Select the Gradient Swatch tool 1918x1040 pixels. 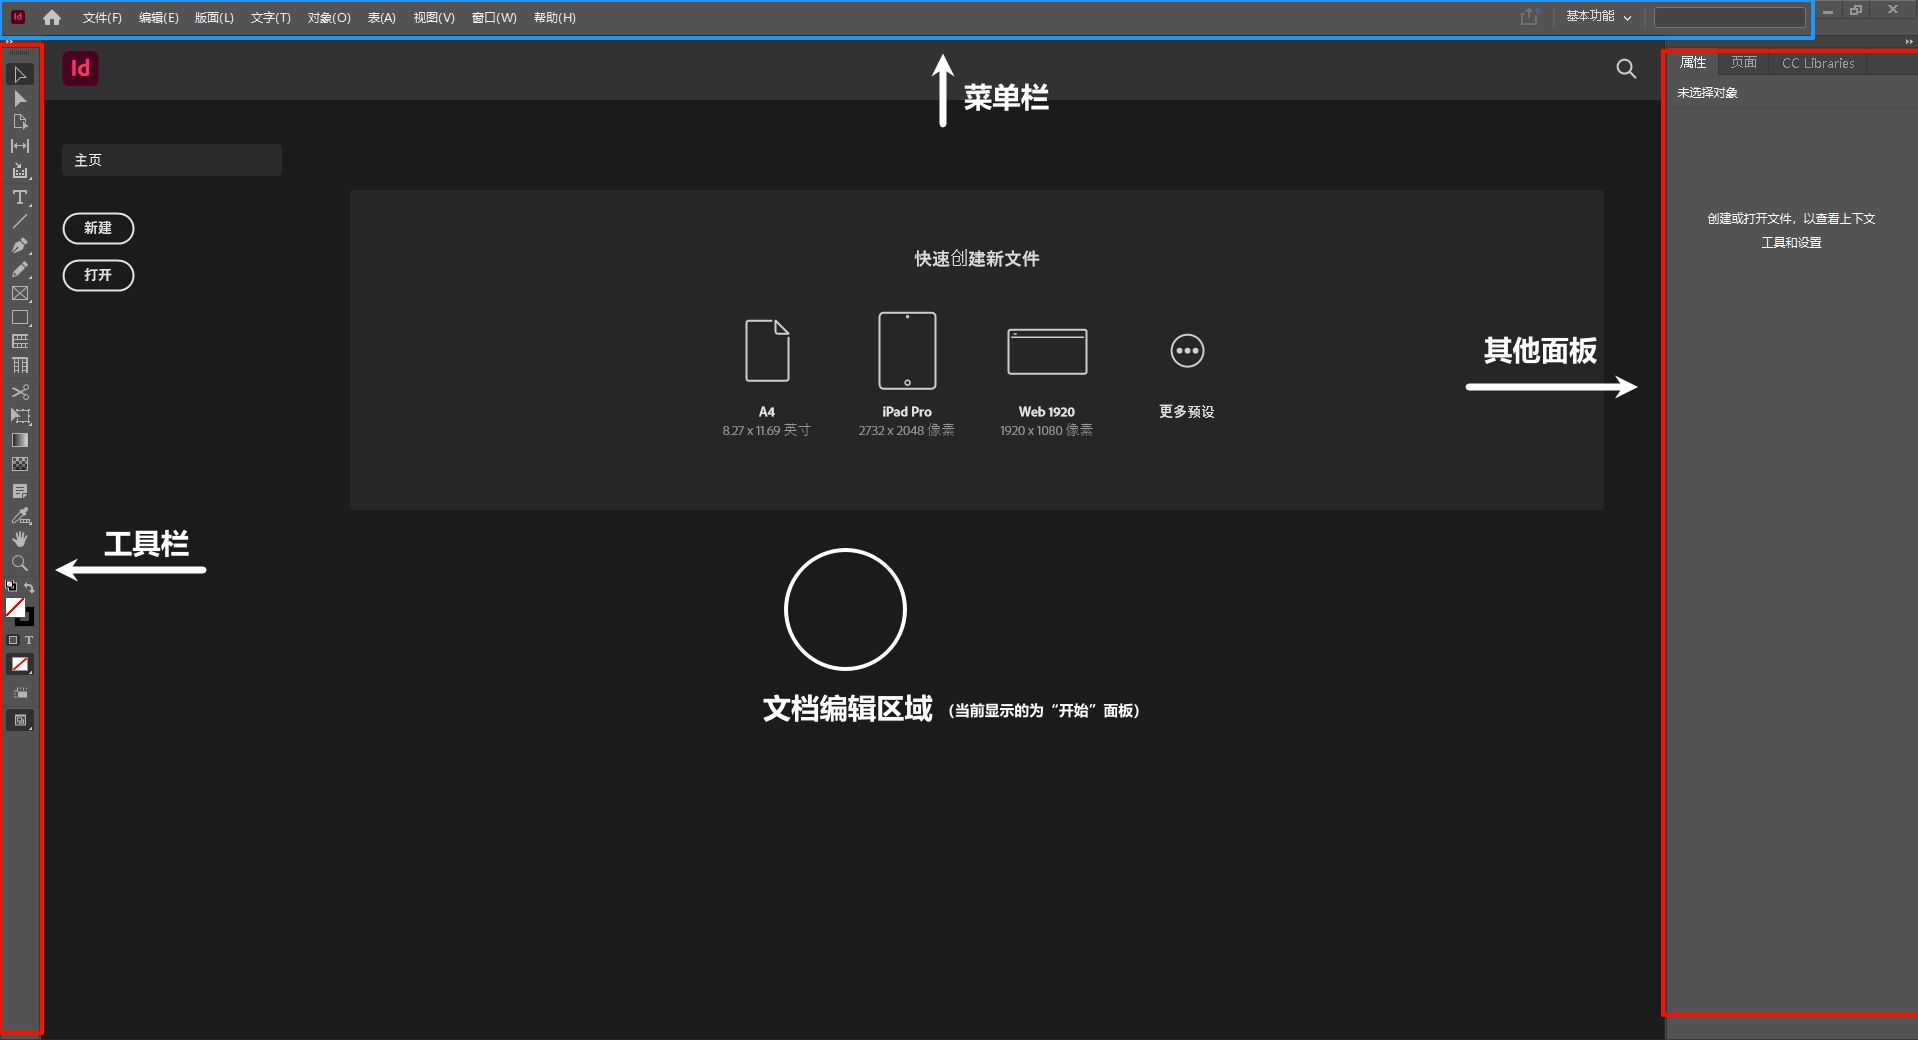point(19,440)
